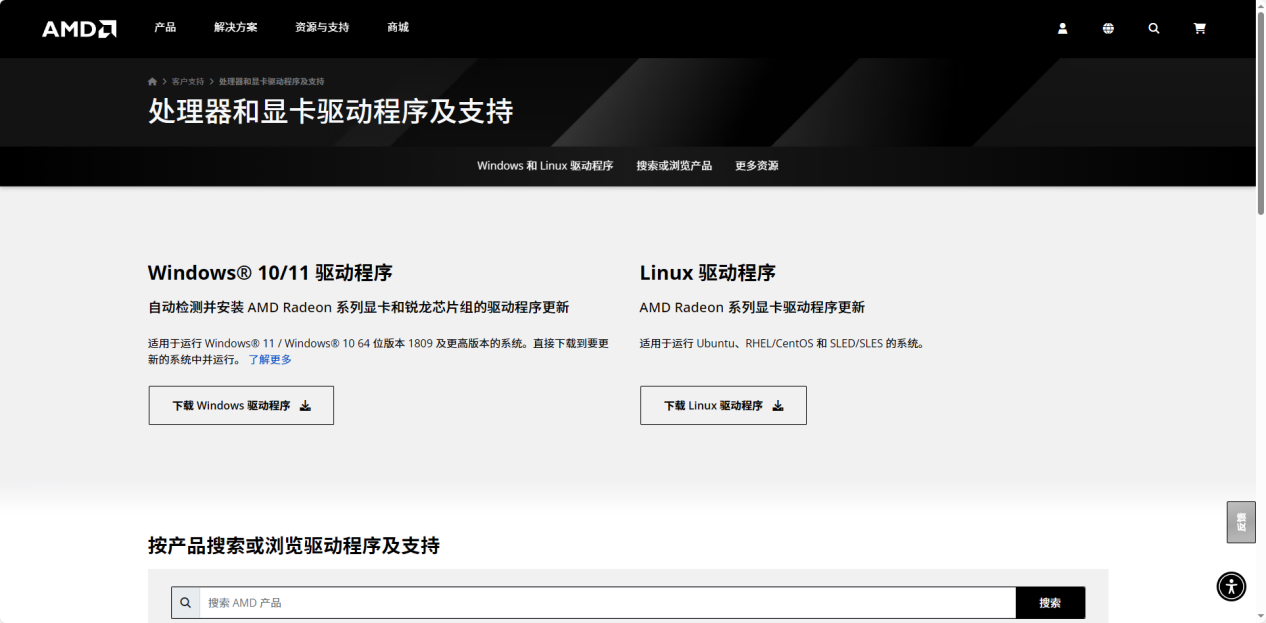Click the 下载 Linux 驱动程序 button
Screen dimensions: 1266x623
(722, 405)
